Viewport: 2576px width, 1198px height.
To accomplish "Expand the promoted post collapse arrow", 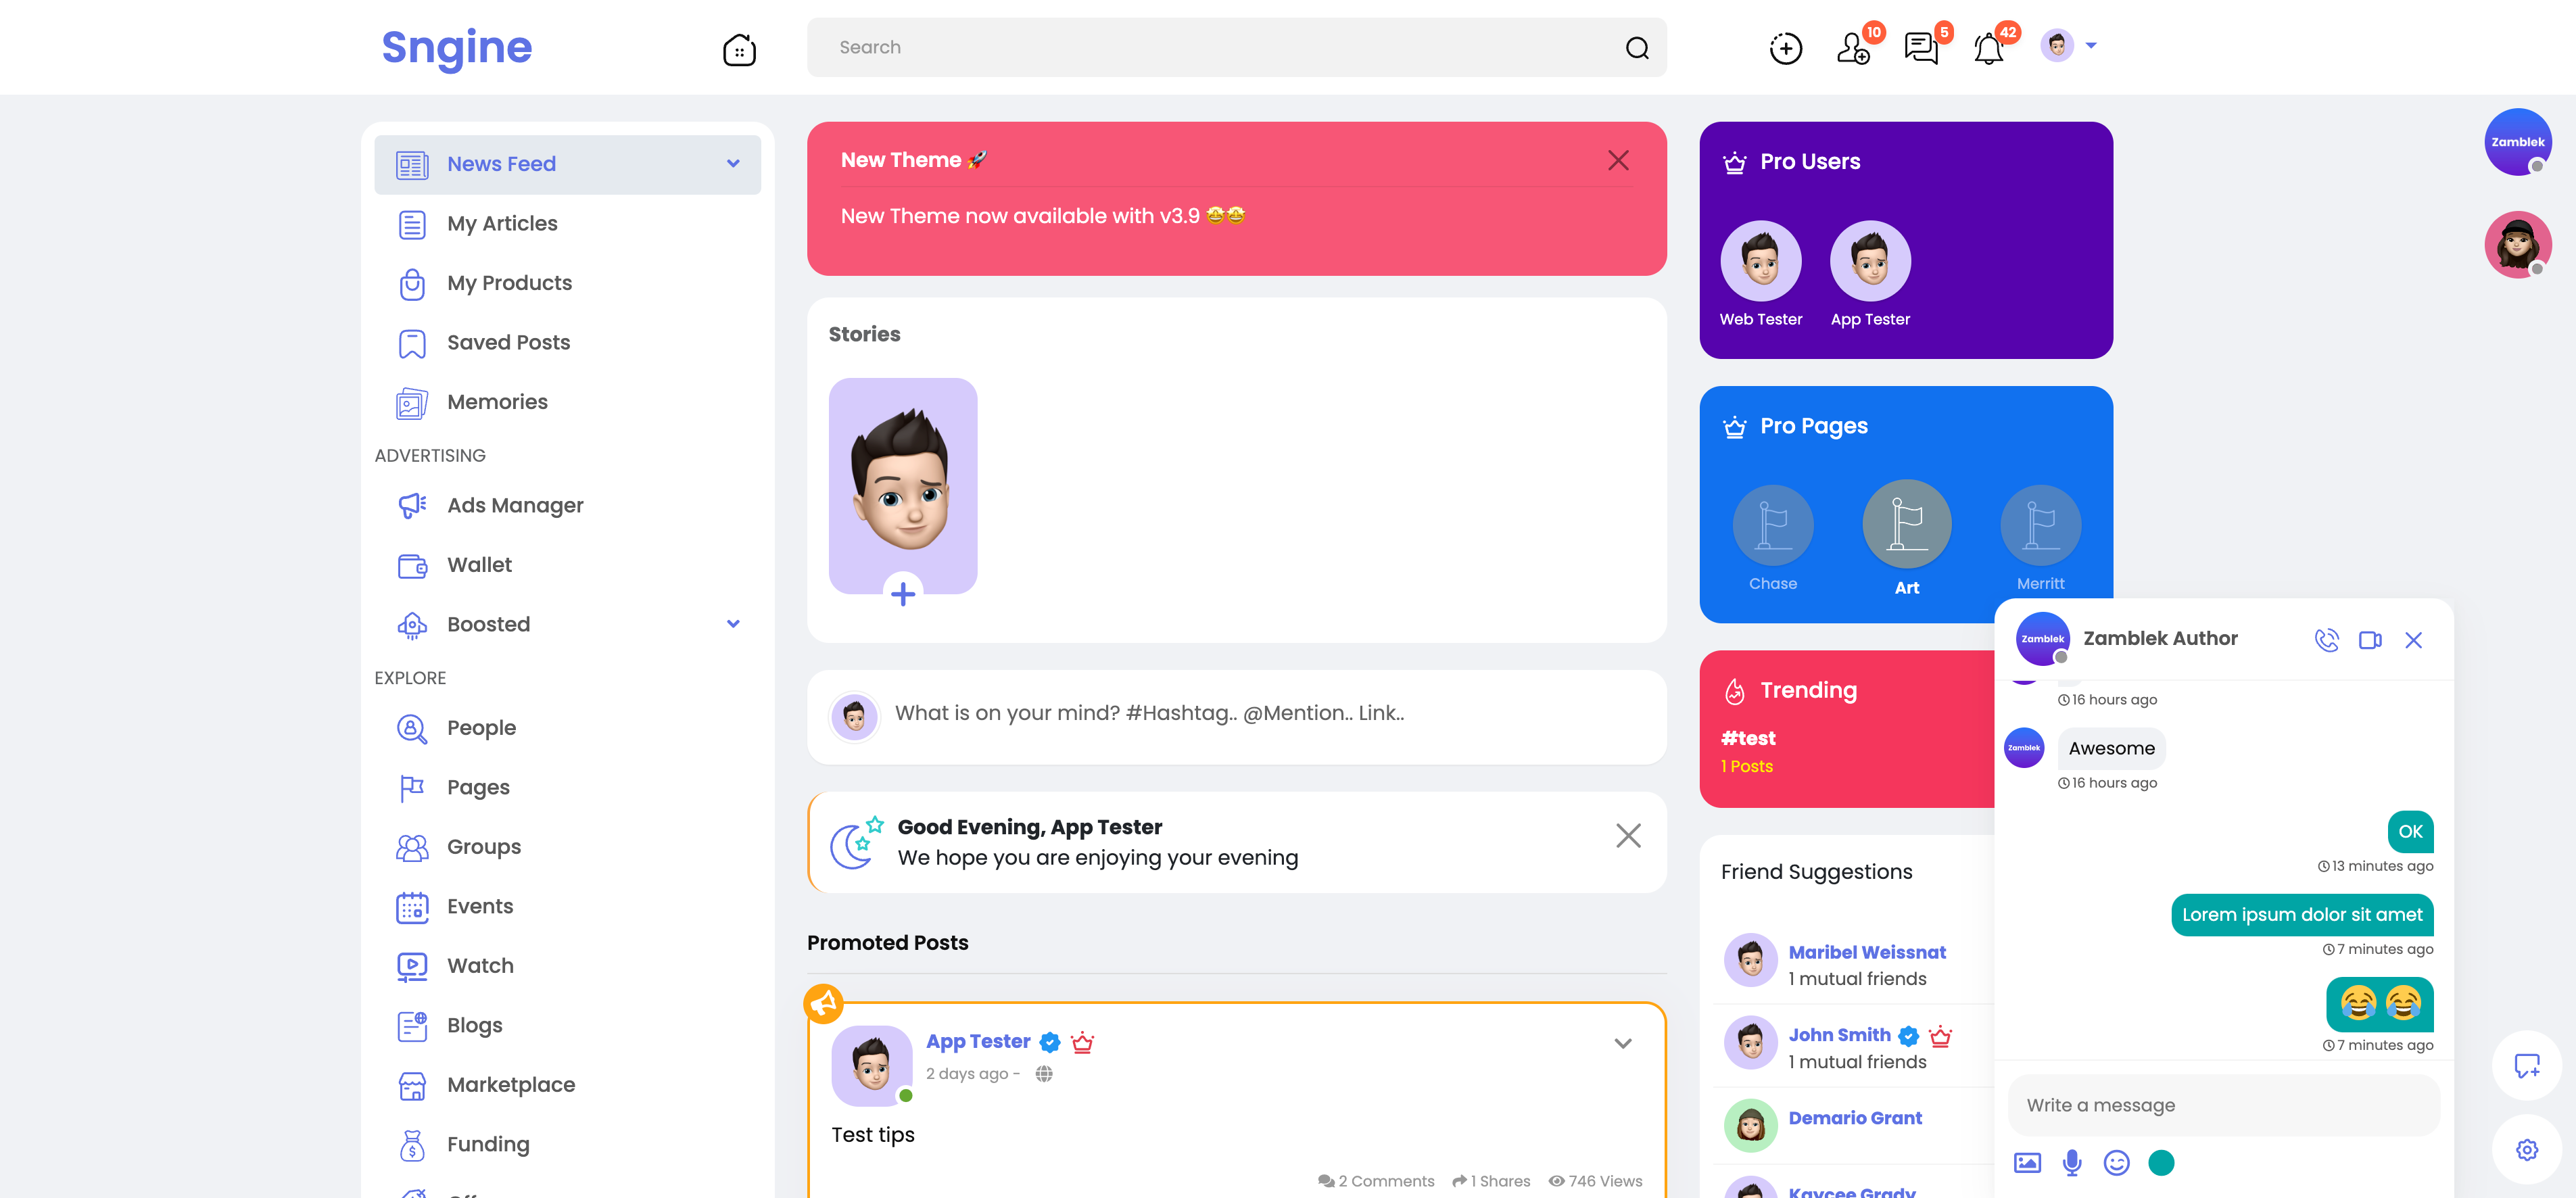I will coord(1621,1042).
